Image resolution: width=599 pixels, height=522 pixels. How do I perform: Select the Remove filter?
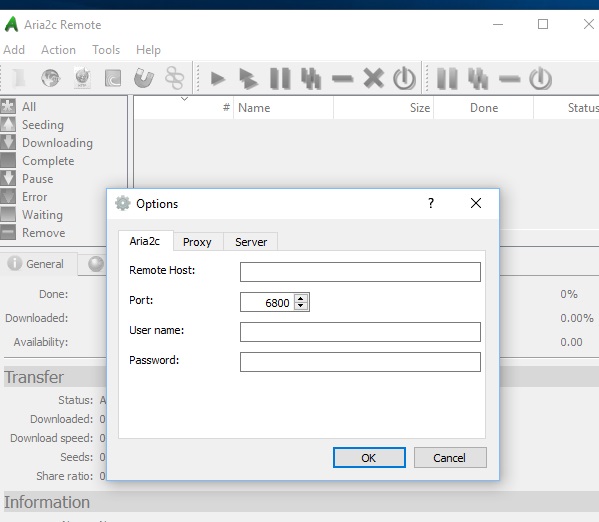44,232
